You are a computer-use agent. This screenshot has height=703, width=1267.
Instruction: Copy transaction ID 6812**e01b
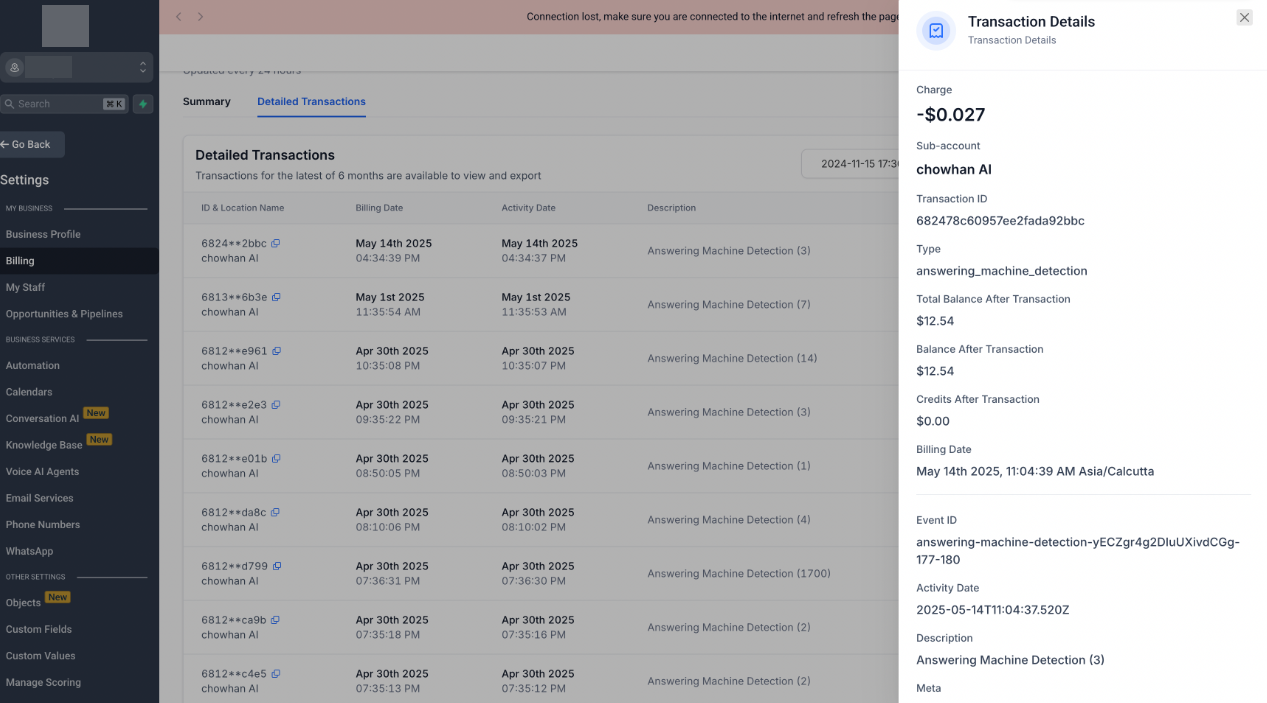click(x=275, y=459)
